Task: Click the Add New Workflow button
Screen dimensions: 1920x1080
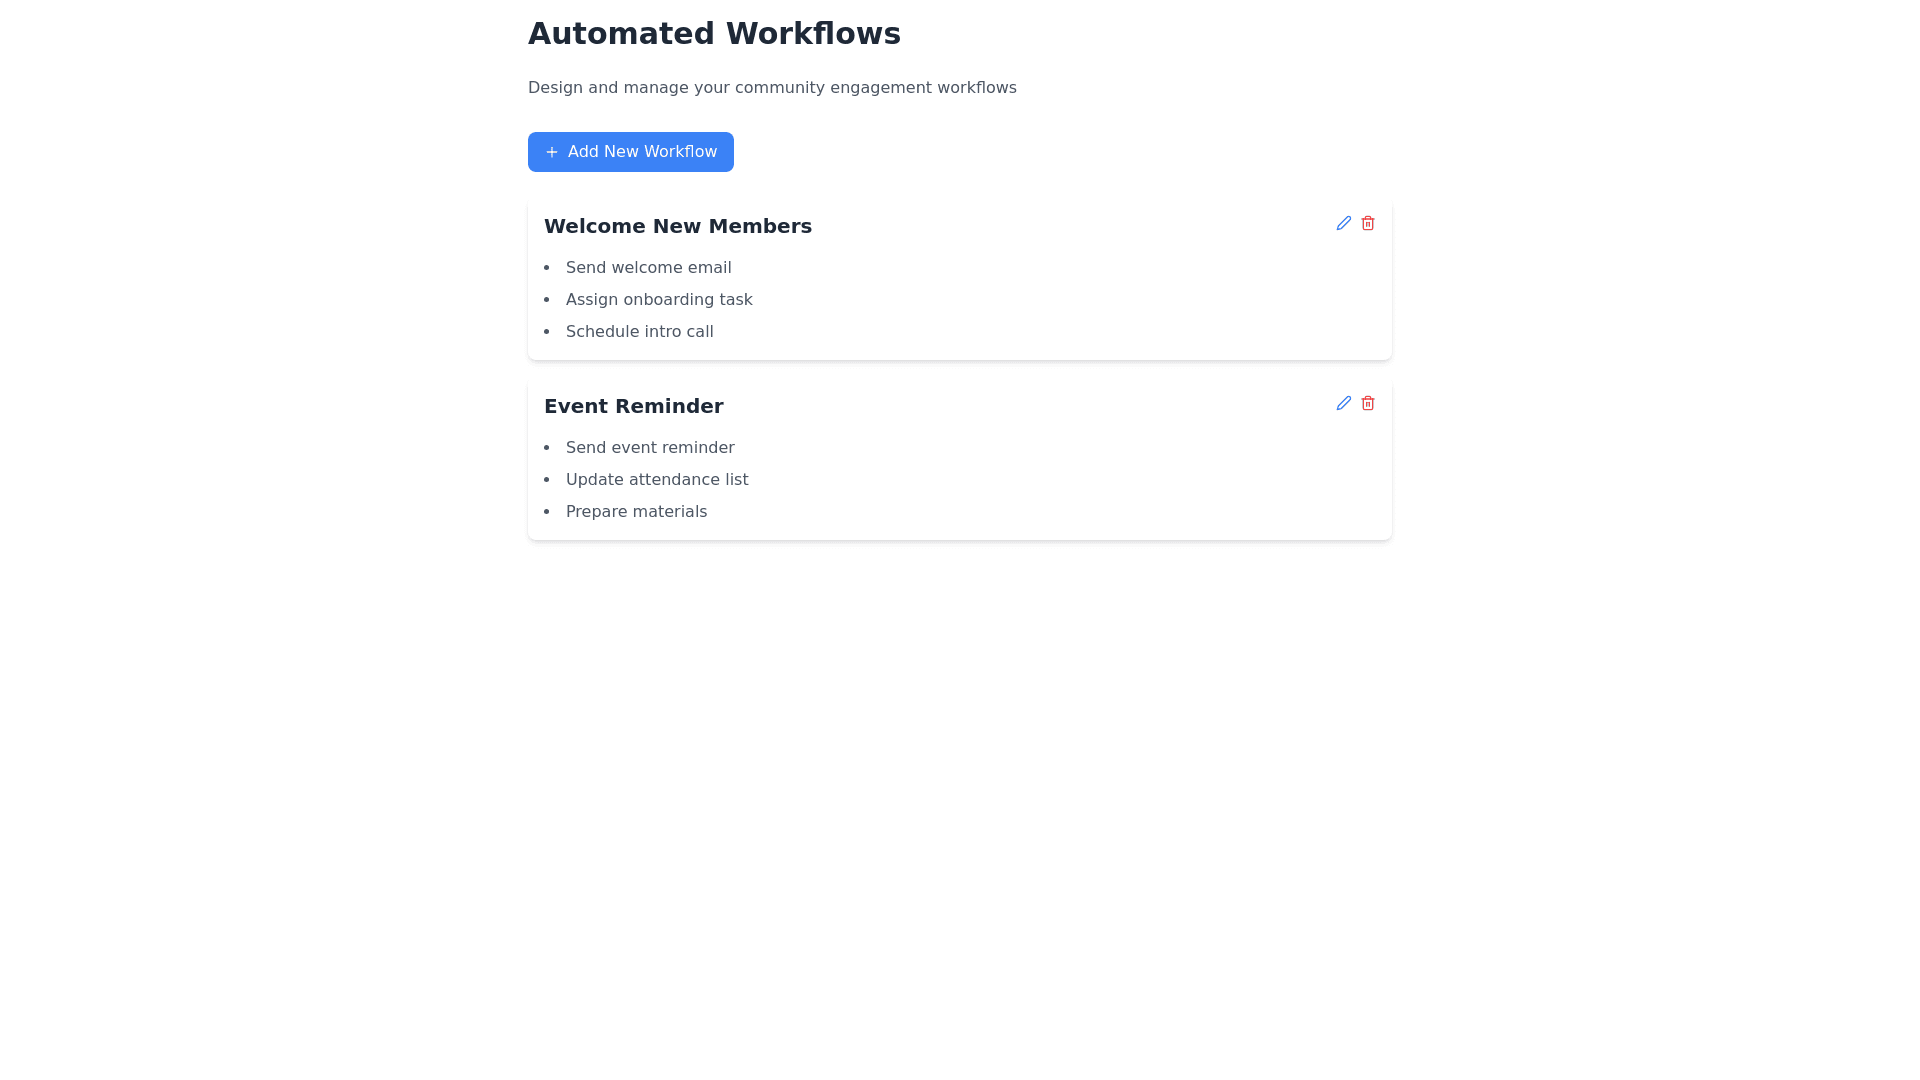Action: pos(630,152)
